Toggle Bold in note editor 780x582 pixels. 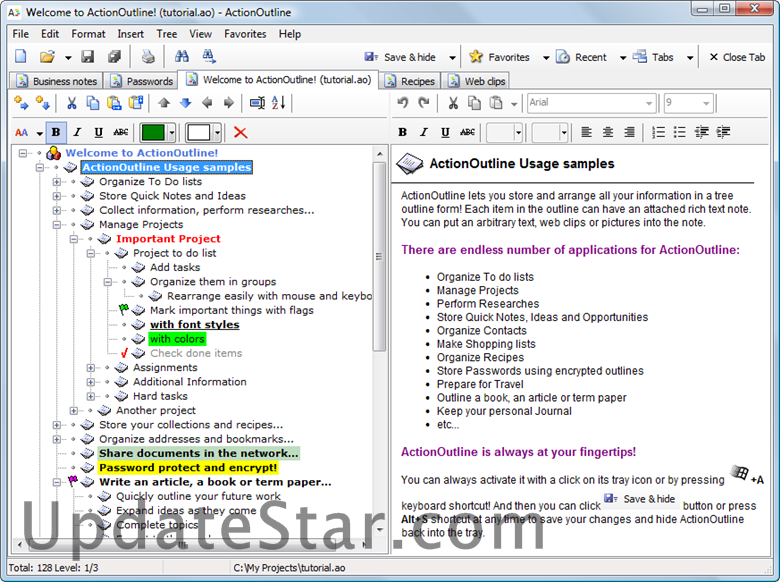[402, 132]
